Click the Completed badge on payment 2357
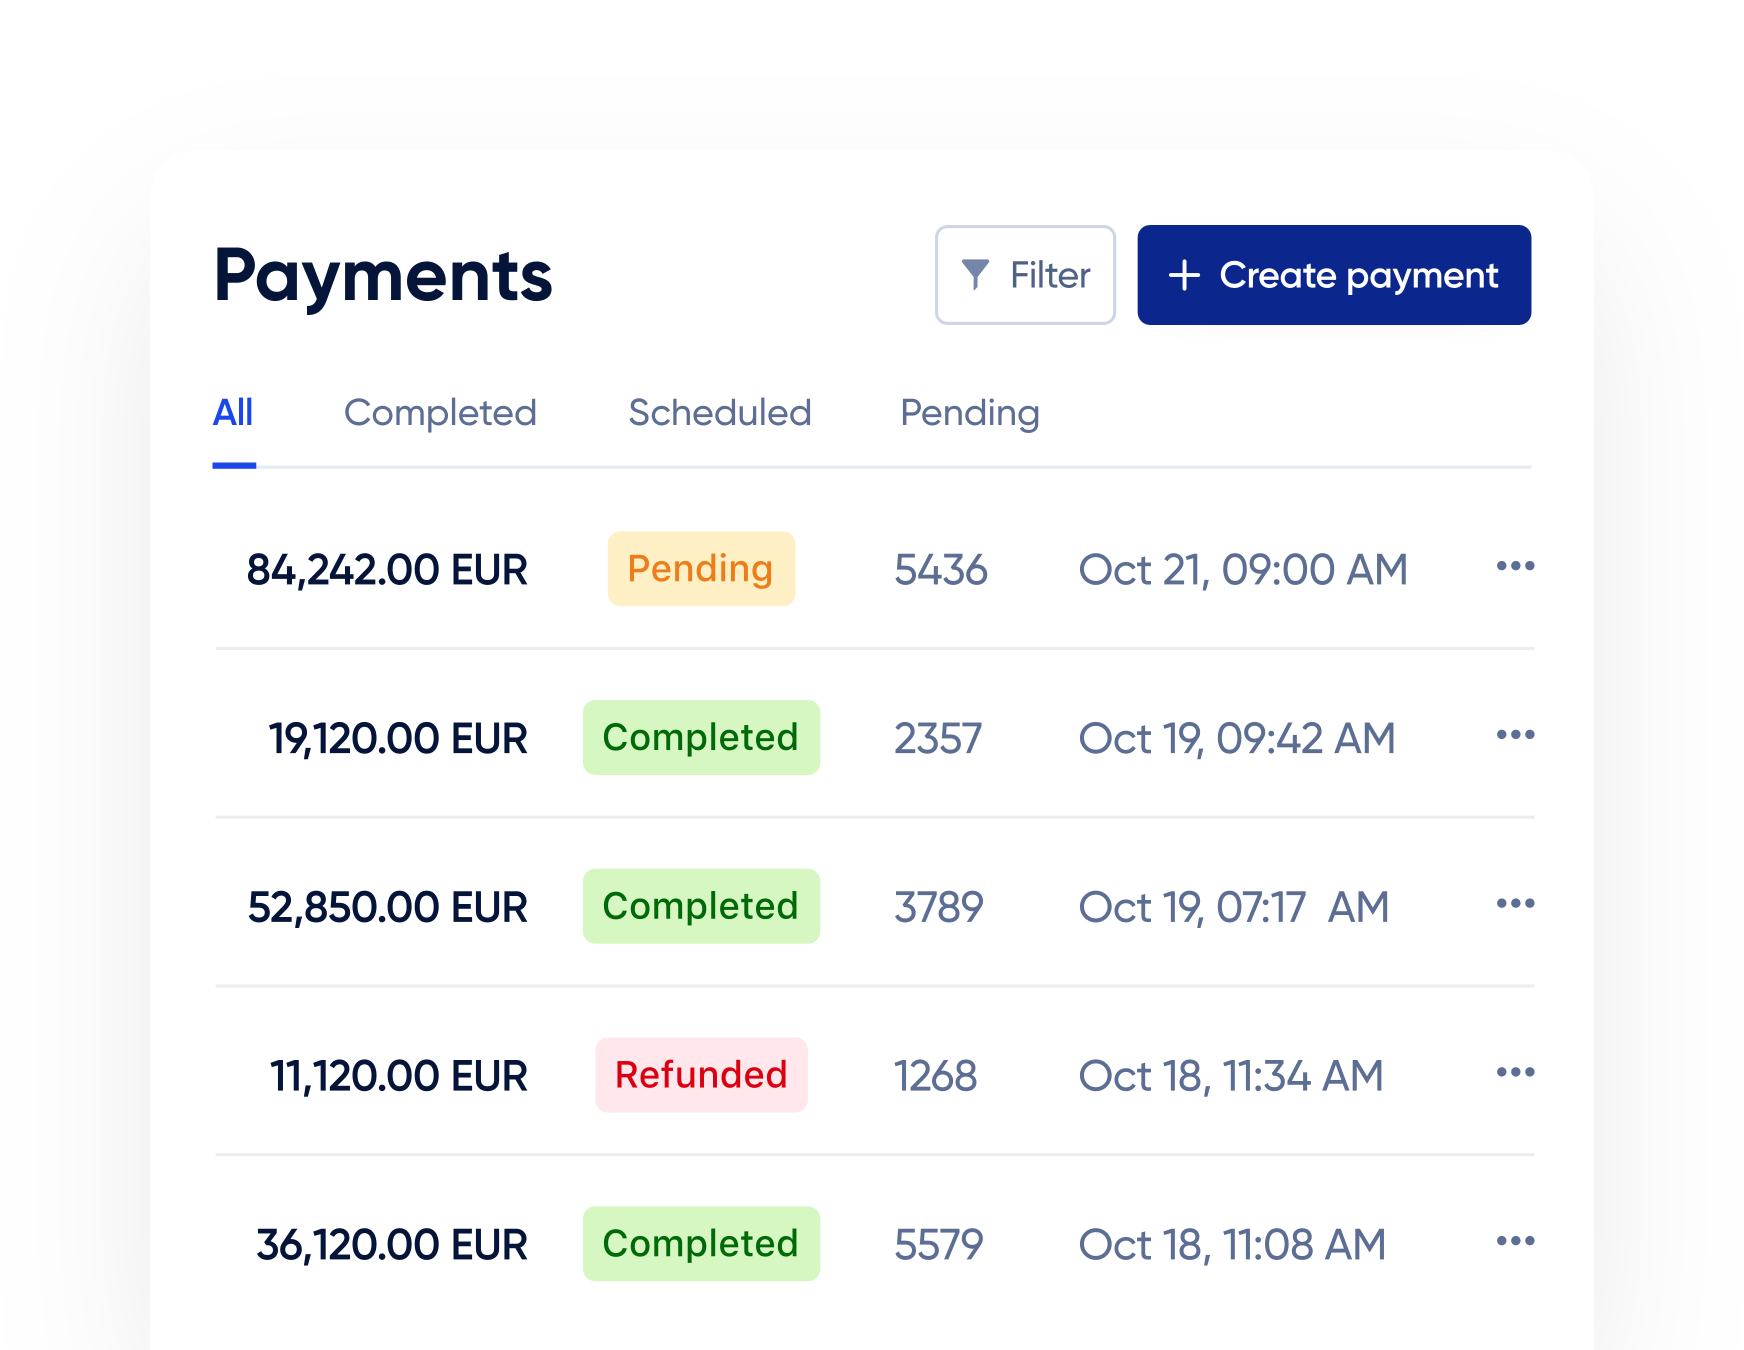Image resolution: width=1744 pixels, height=1350 pixels. coord(701,737)
